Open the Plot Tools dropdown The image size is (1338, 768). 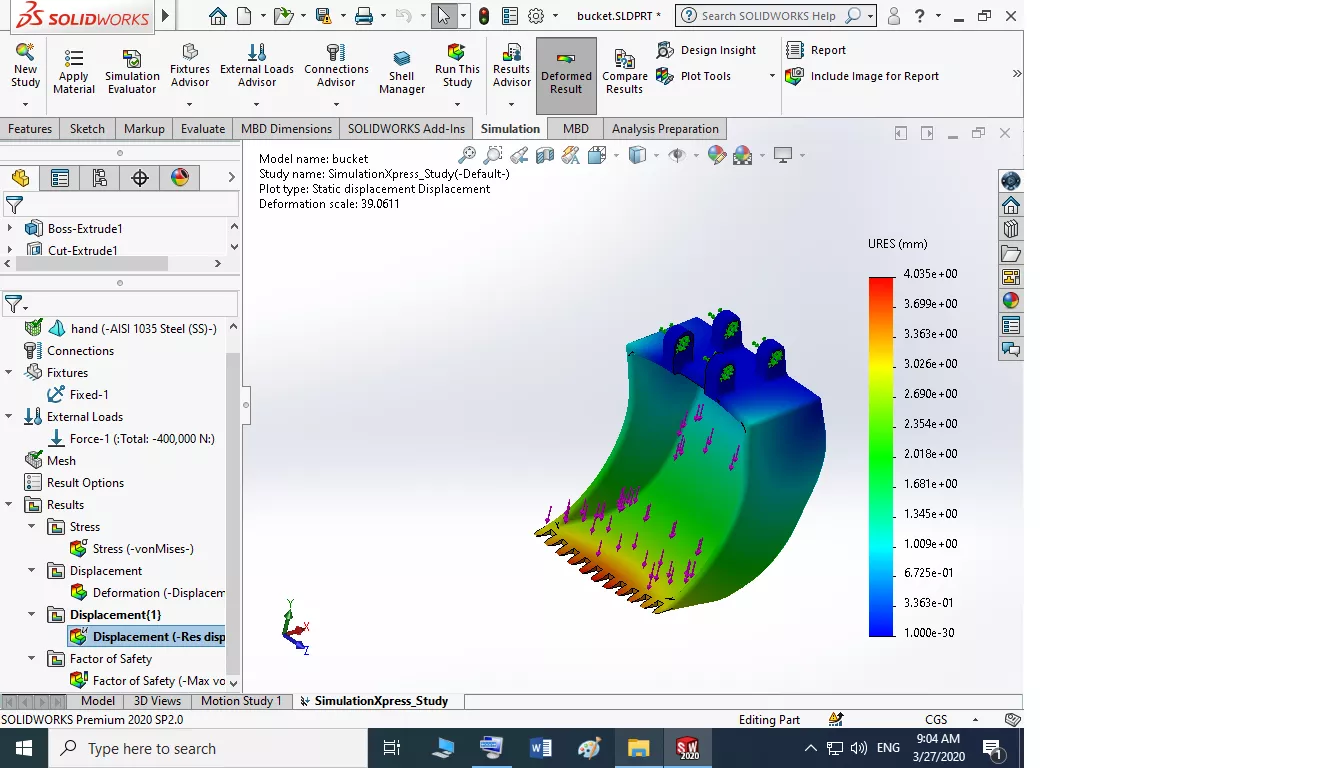pyautogui.click(x=772, y=76)
